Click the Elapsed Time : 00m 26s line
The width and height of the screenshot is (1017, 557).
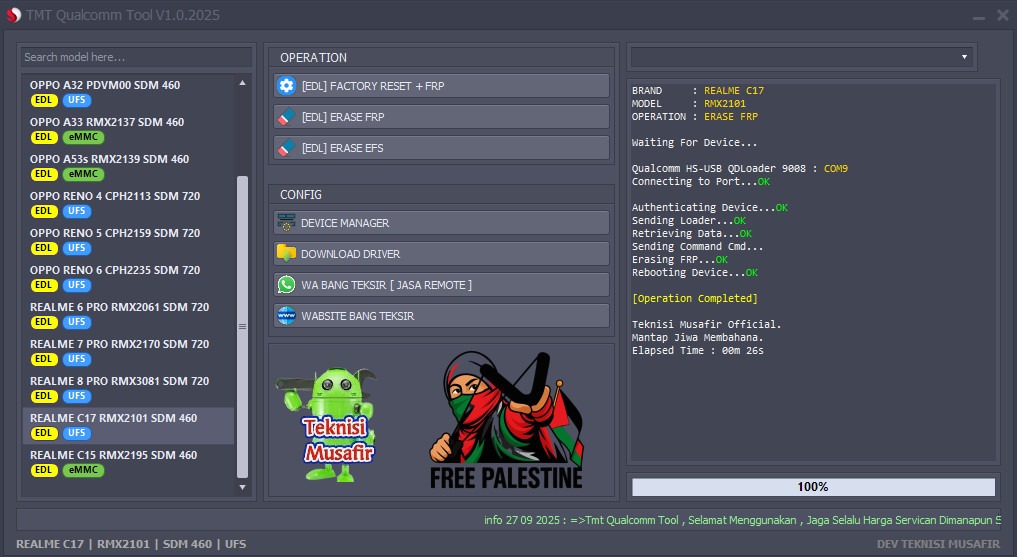click(698, 350)
